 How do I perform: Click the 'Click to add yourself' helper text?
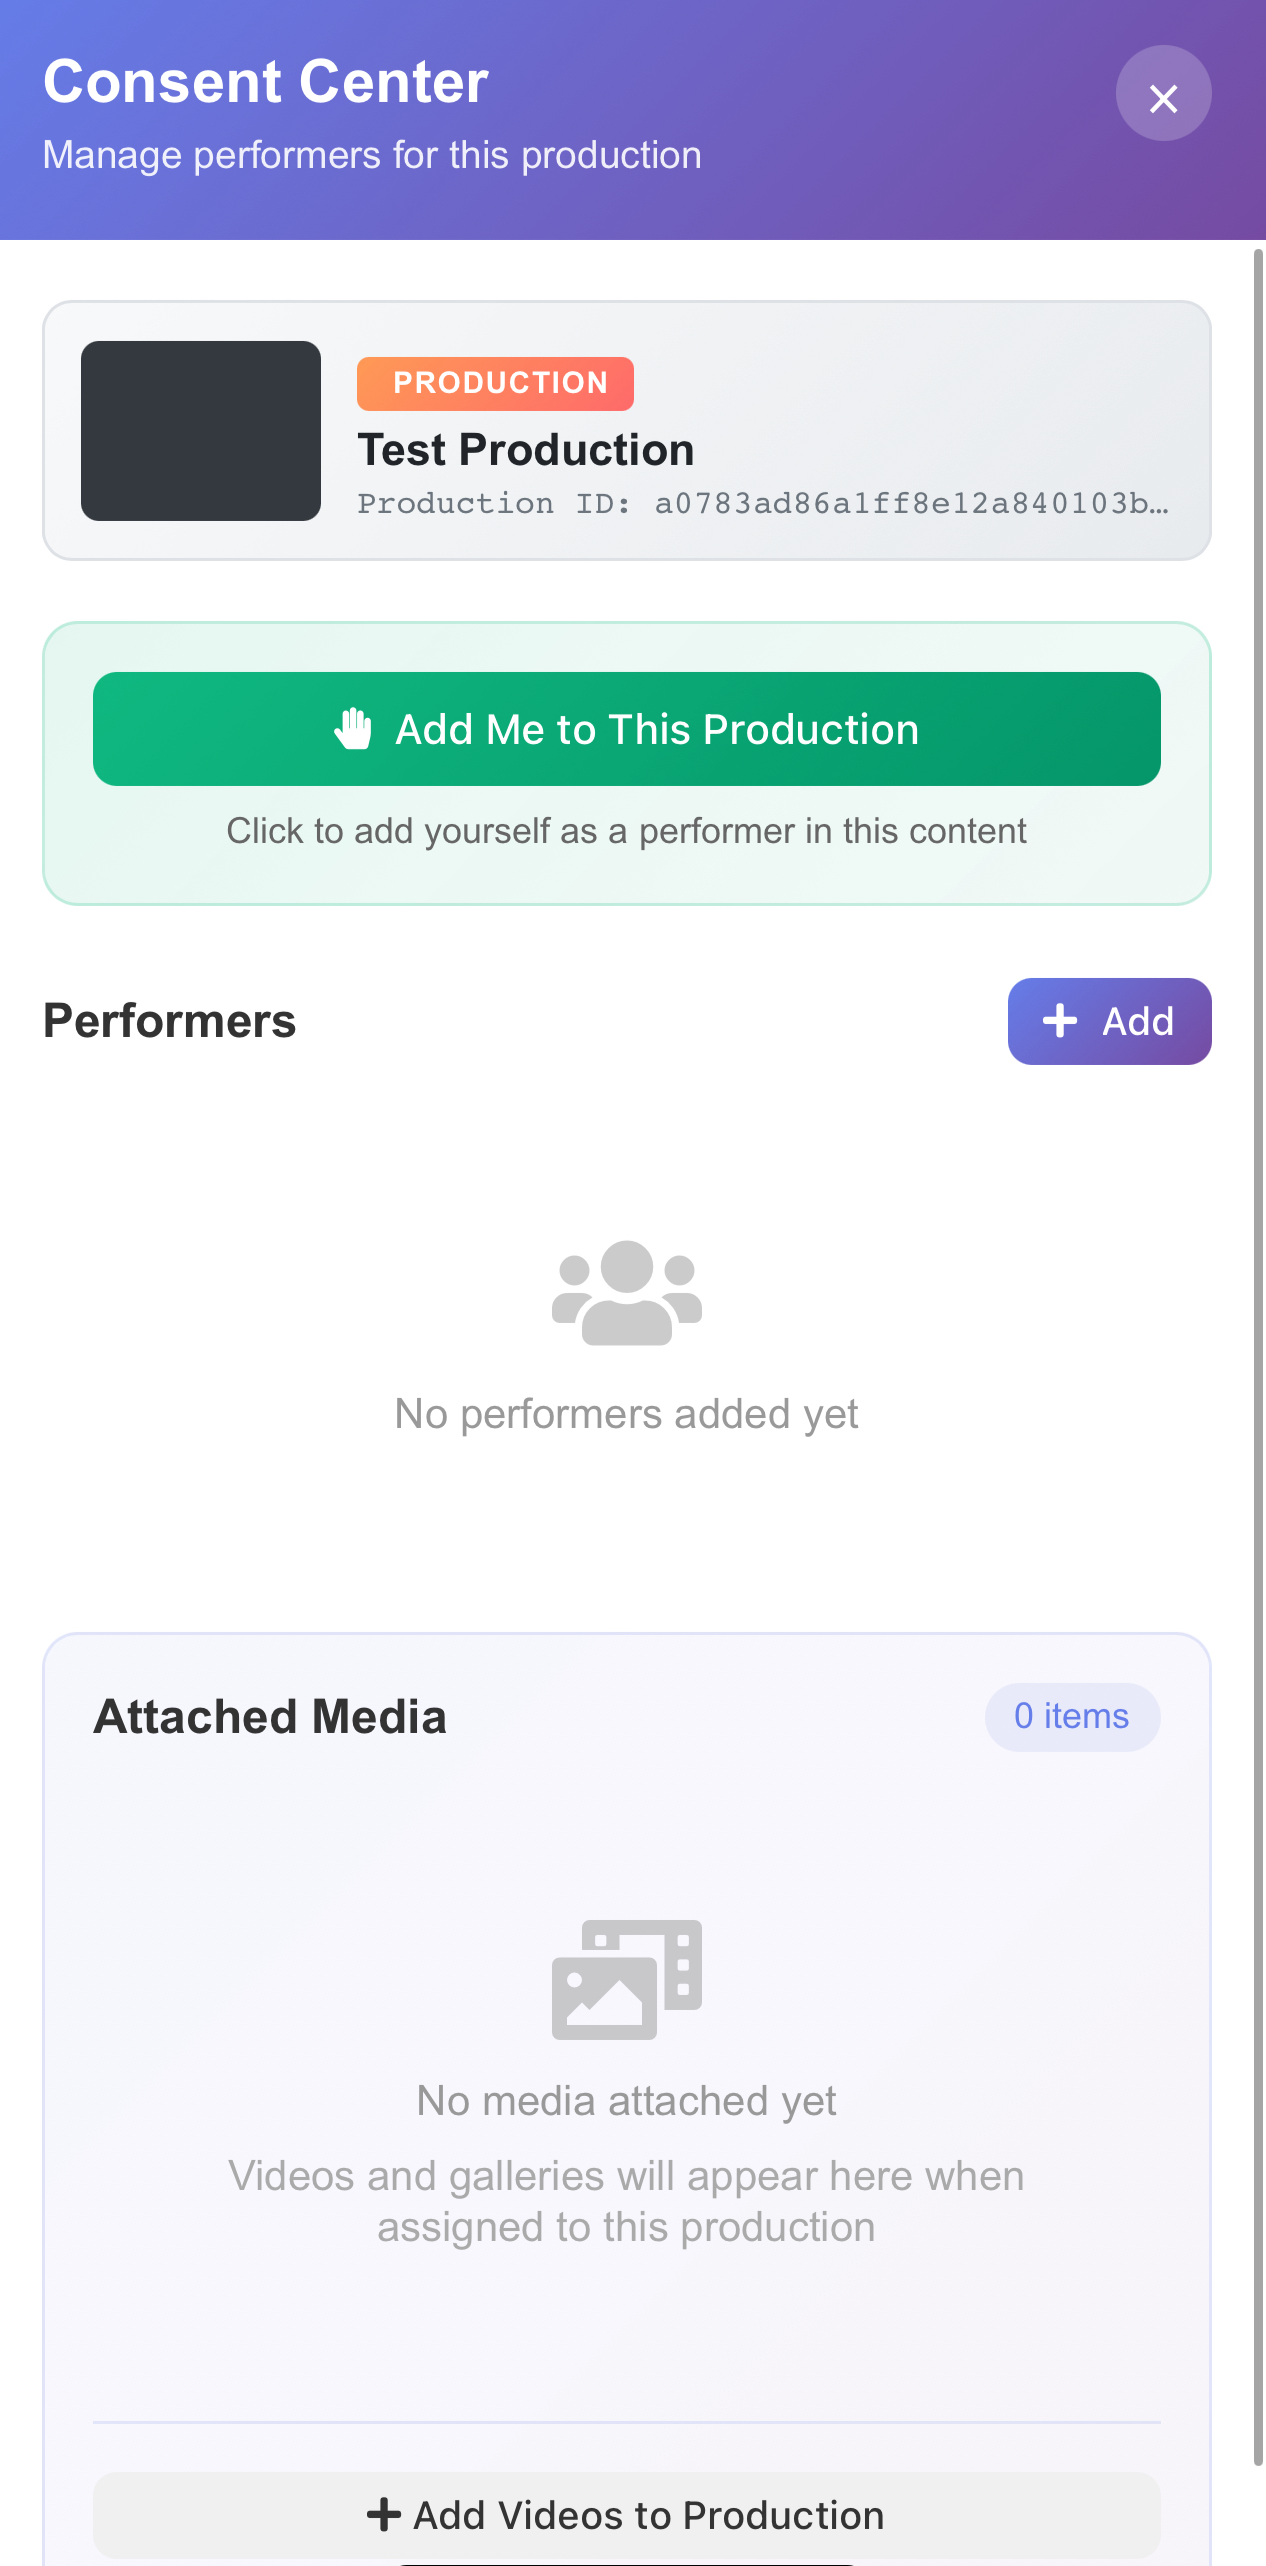click(x=627, y=831)
